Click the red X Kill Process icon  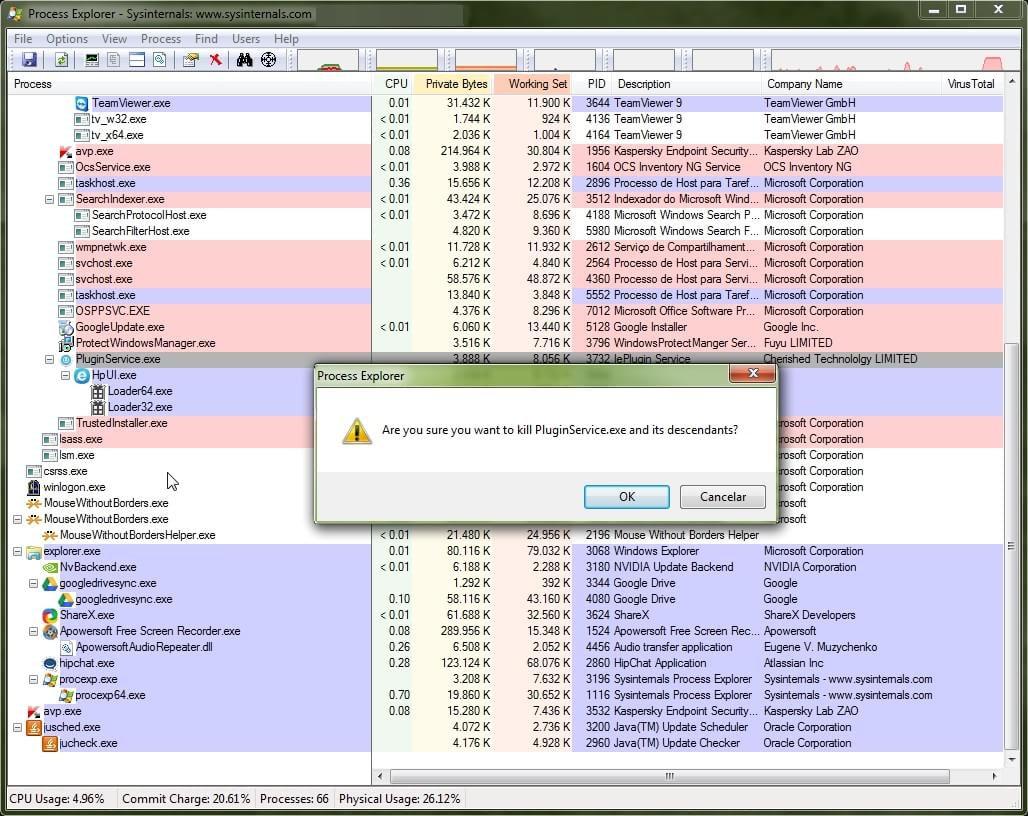215,60
